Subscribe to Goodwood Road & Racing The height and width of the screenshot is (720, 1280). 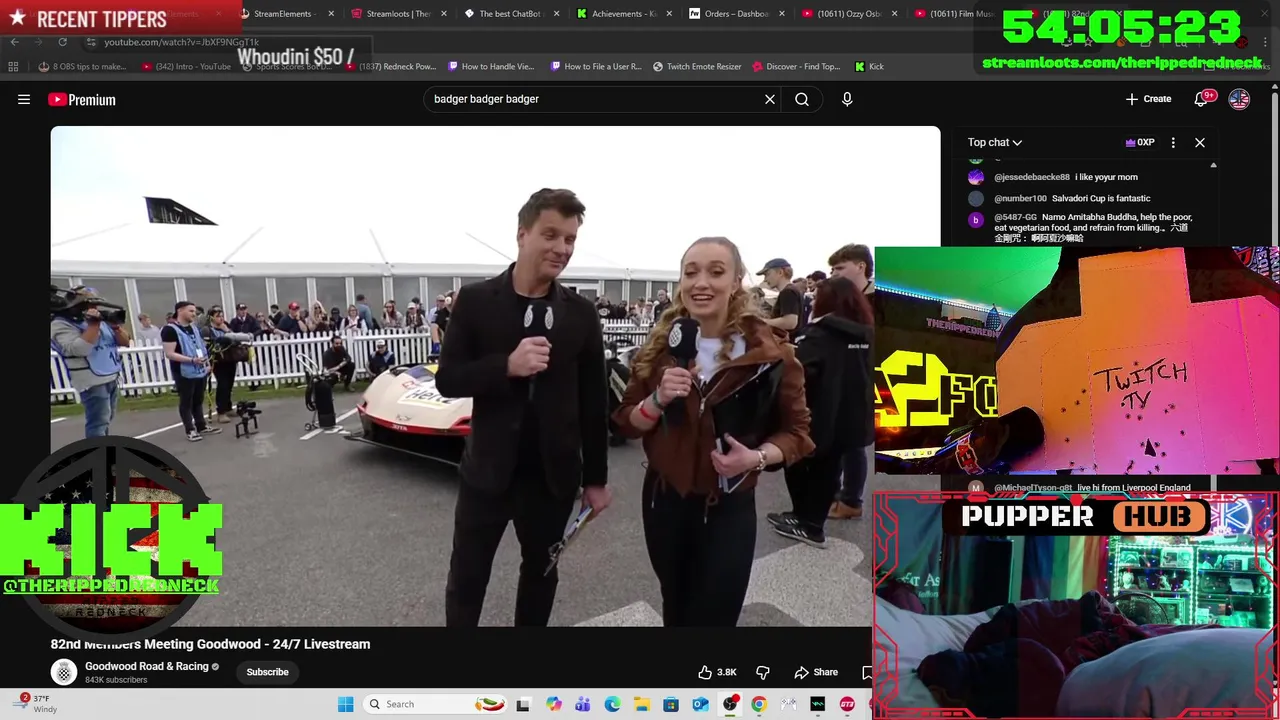[x=267, y=672]
